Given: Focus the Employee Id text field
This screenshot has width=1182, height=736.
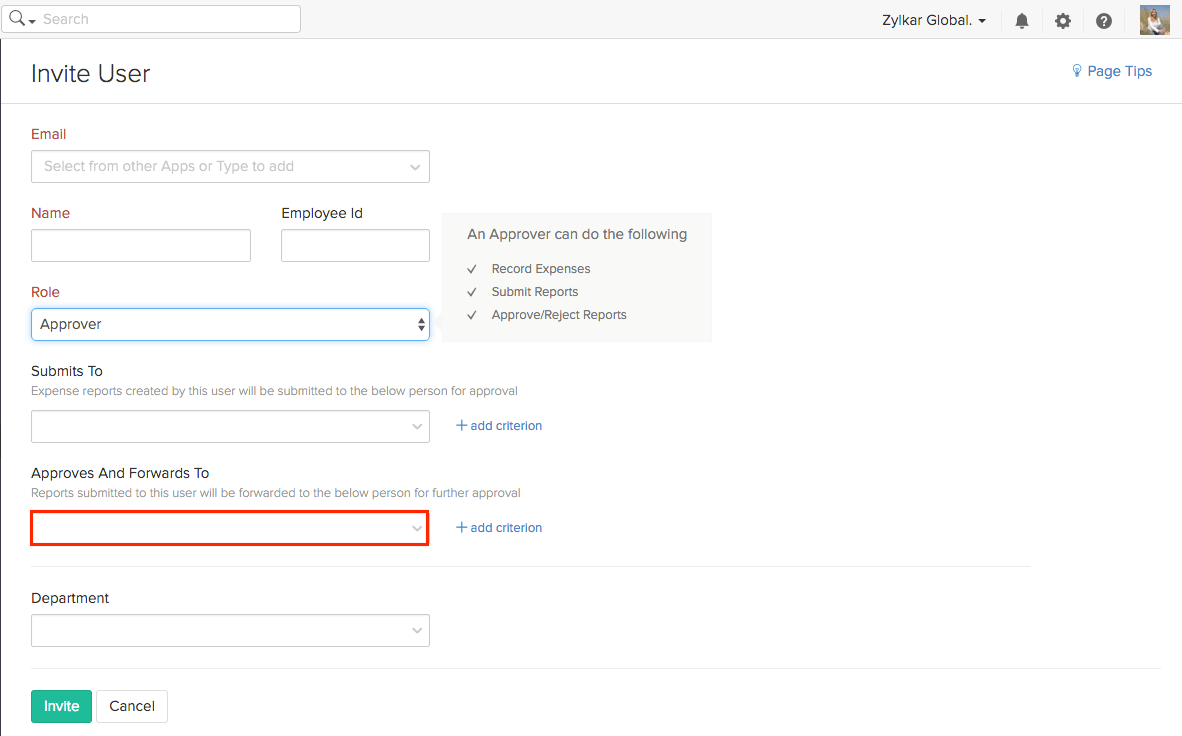Looking at the screenshot, I should pos(355,246).
